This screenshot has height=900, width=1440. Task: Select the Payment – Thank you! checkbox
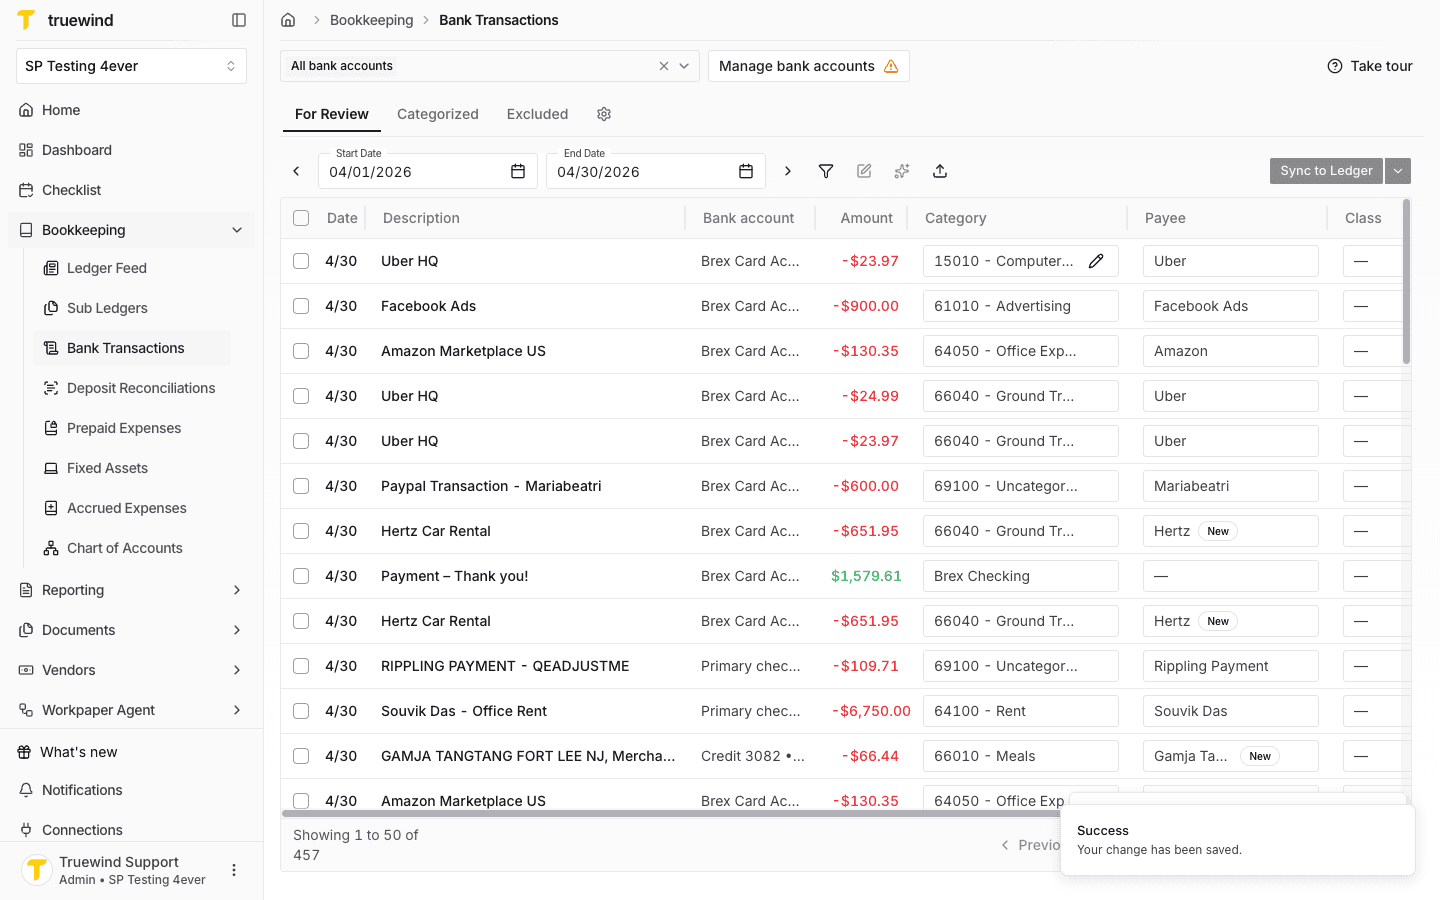click(301, 576)
